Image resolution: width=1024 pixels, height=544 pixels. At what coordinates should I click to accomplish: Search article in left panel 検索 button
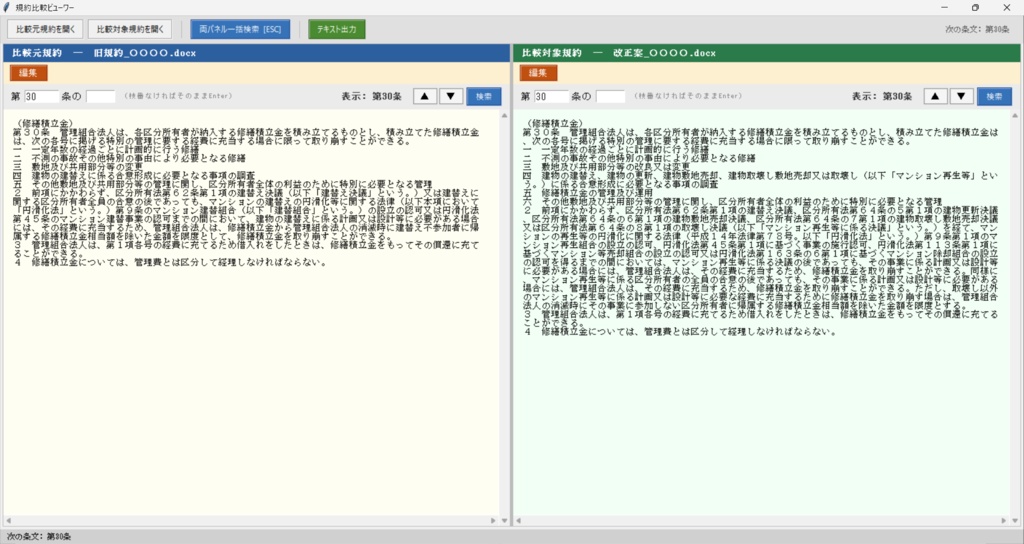point(484,96)
